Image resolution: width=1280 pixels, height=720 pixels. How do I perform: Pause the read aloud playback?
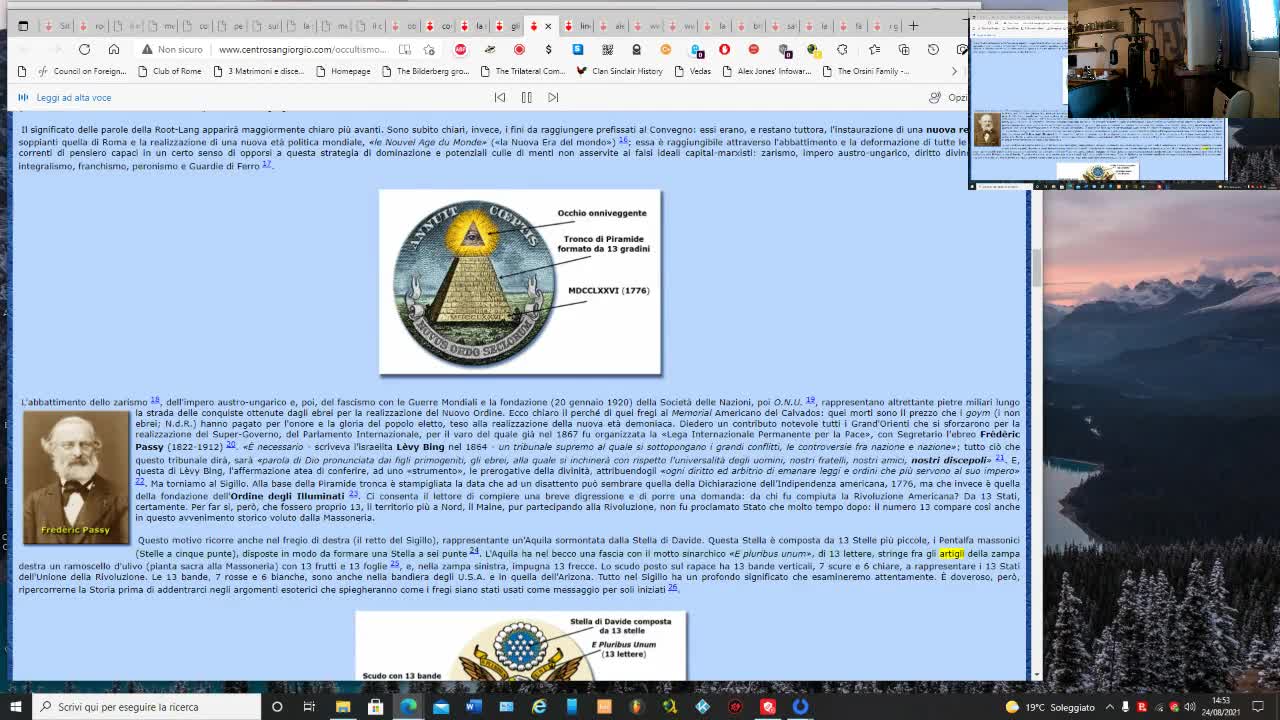[526, 97]
